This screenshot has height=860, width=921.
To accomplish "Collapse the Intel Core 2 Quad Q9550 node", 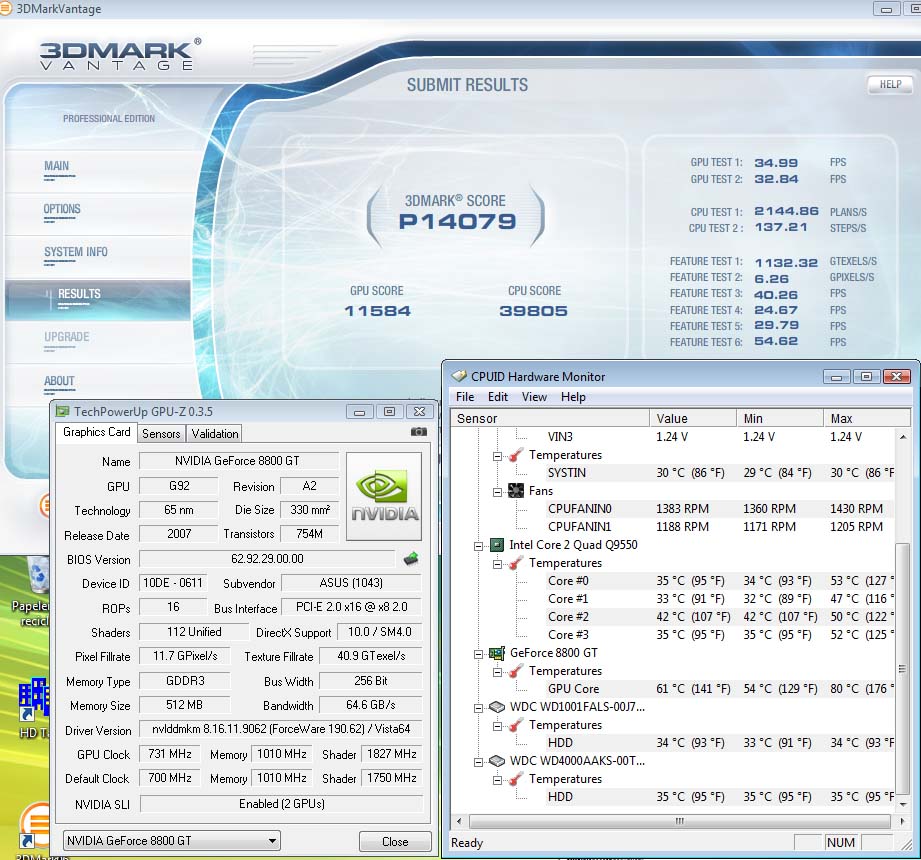I will tap(479, 546).
